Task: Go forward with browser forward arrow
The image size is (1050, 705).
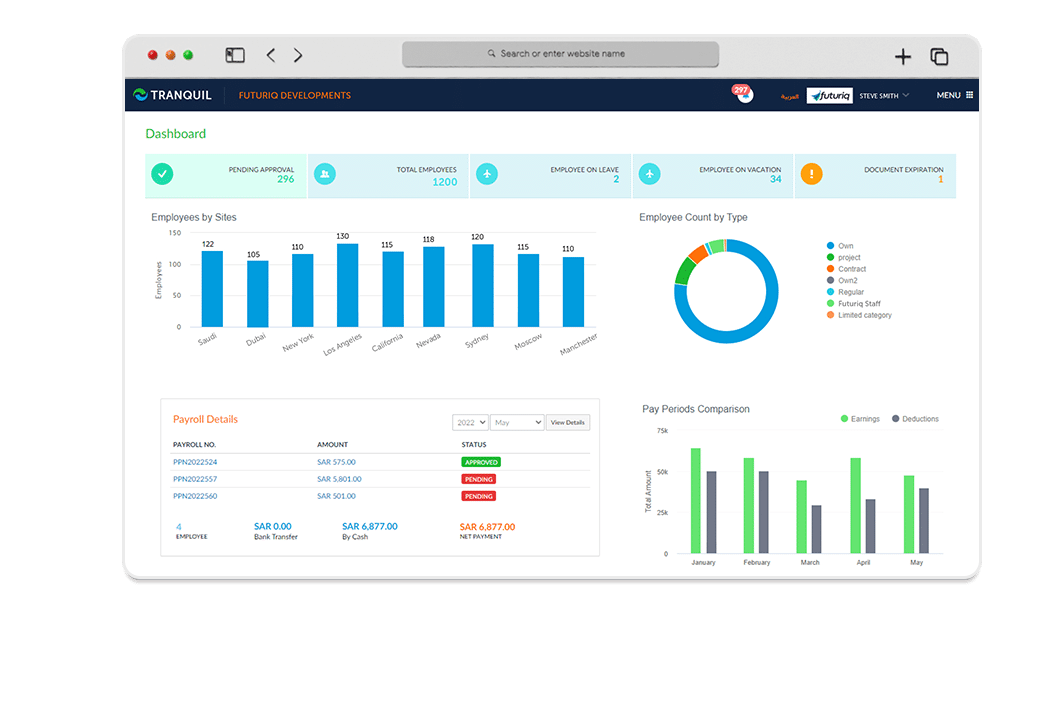Action: coord(298,55)
